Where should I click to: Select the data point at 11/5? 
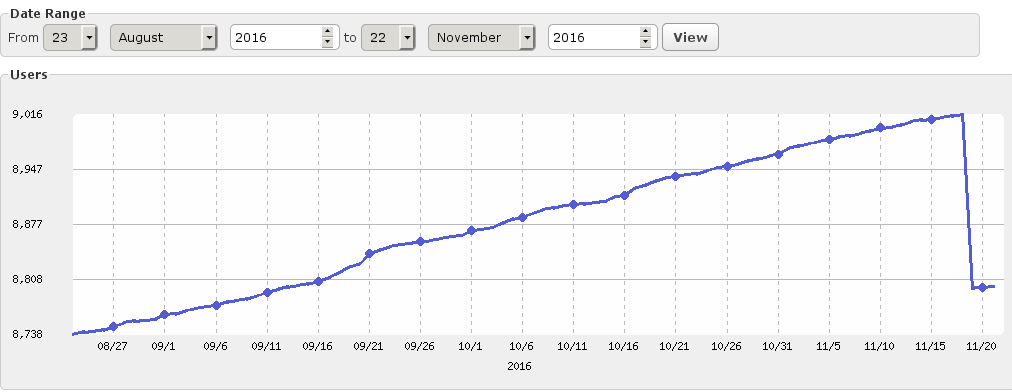click(829, 139)
